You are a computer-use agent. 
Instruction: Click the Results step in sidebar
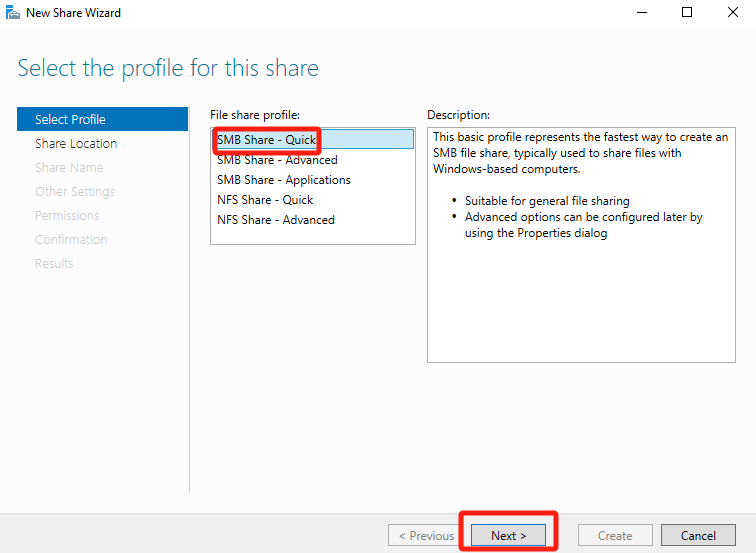point(54,264)
